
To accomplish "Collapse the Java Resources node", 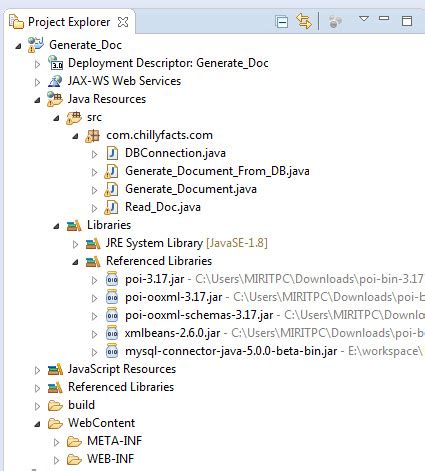I will click(37, 100).
